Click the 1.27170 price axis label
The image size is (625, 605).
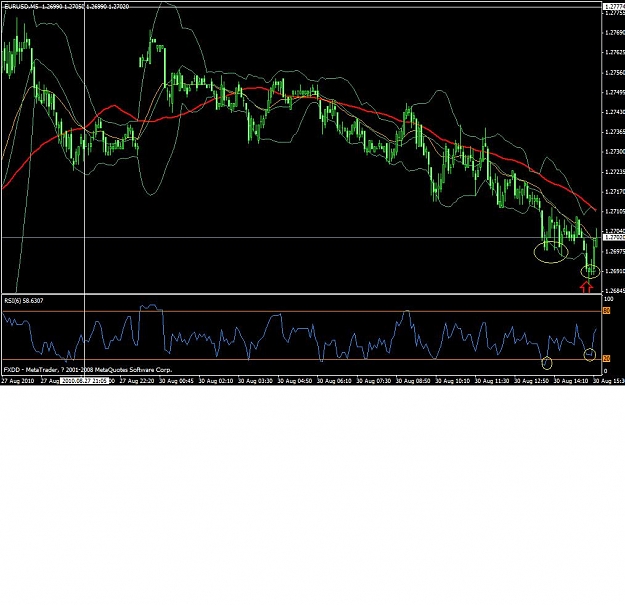pos(615,192)
